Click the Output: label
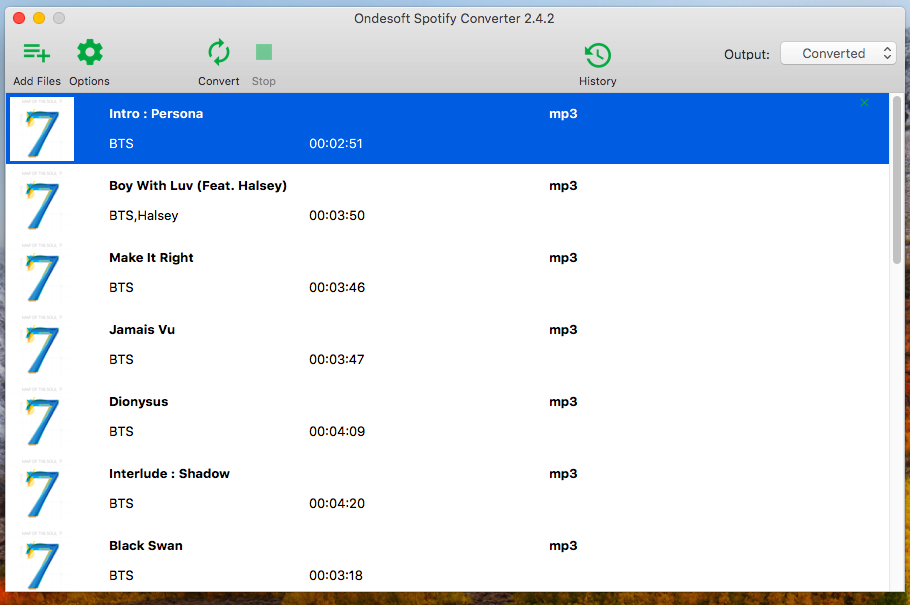 [x=747, y=55]
